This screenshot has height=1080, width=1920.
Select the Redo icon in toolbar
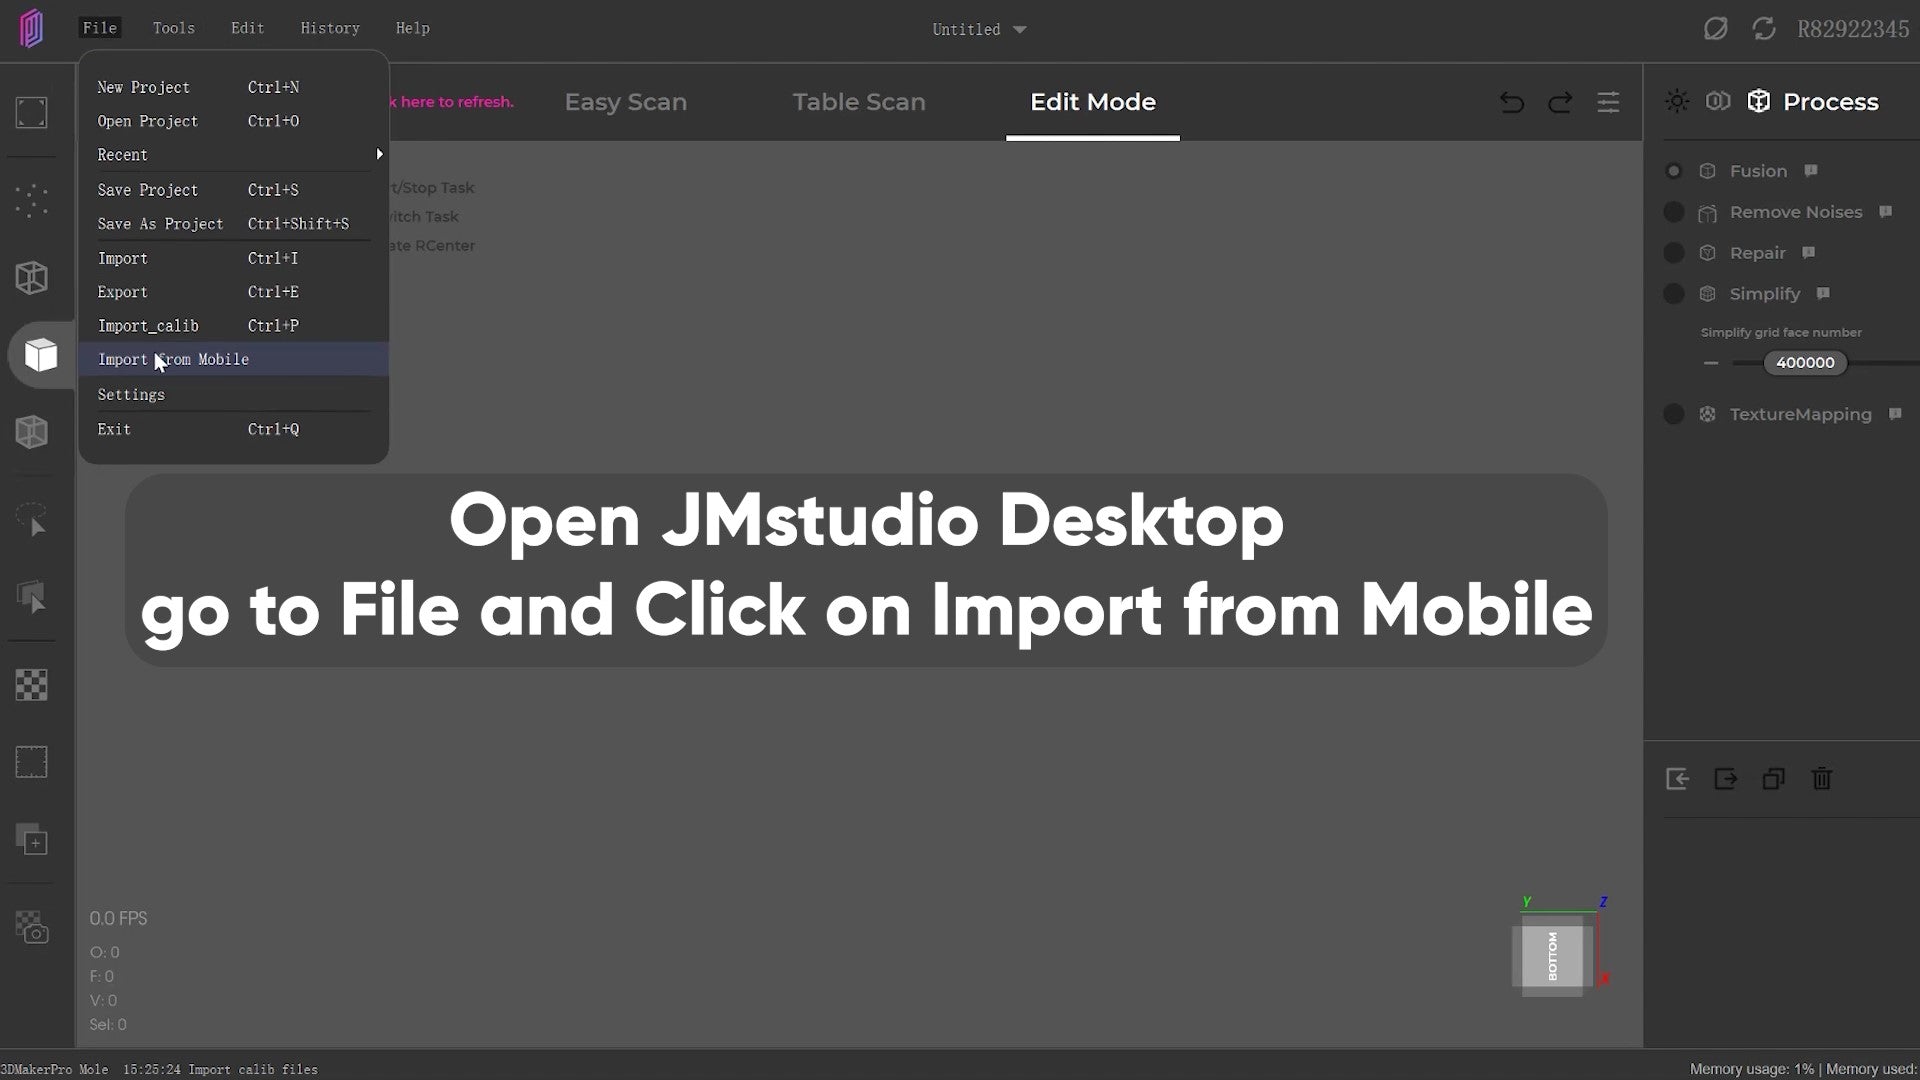(x=1560, y=103)
